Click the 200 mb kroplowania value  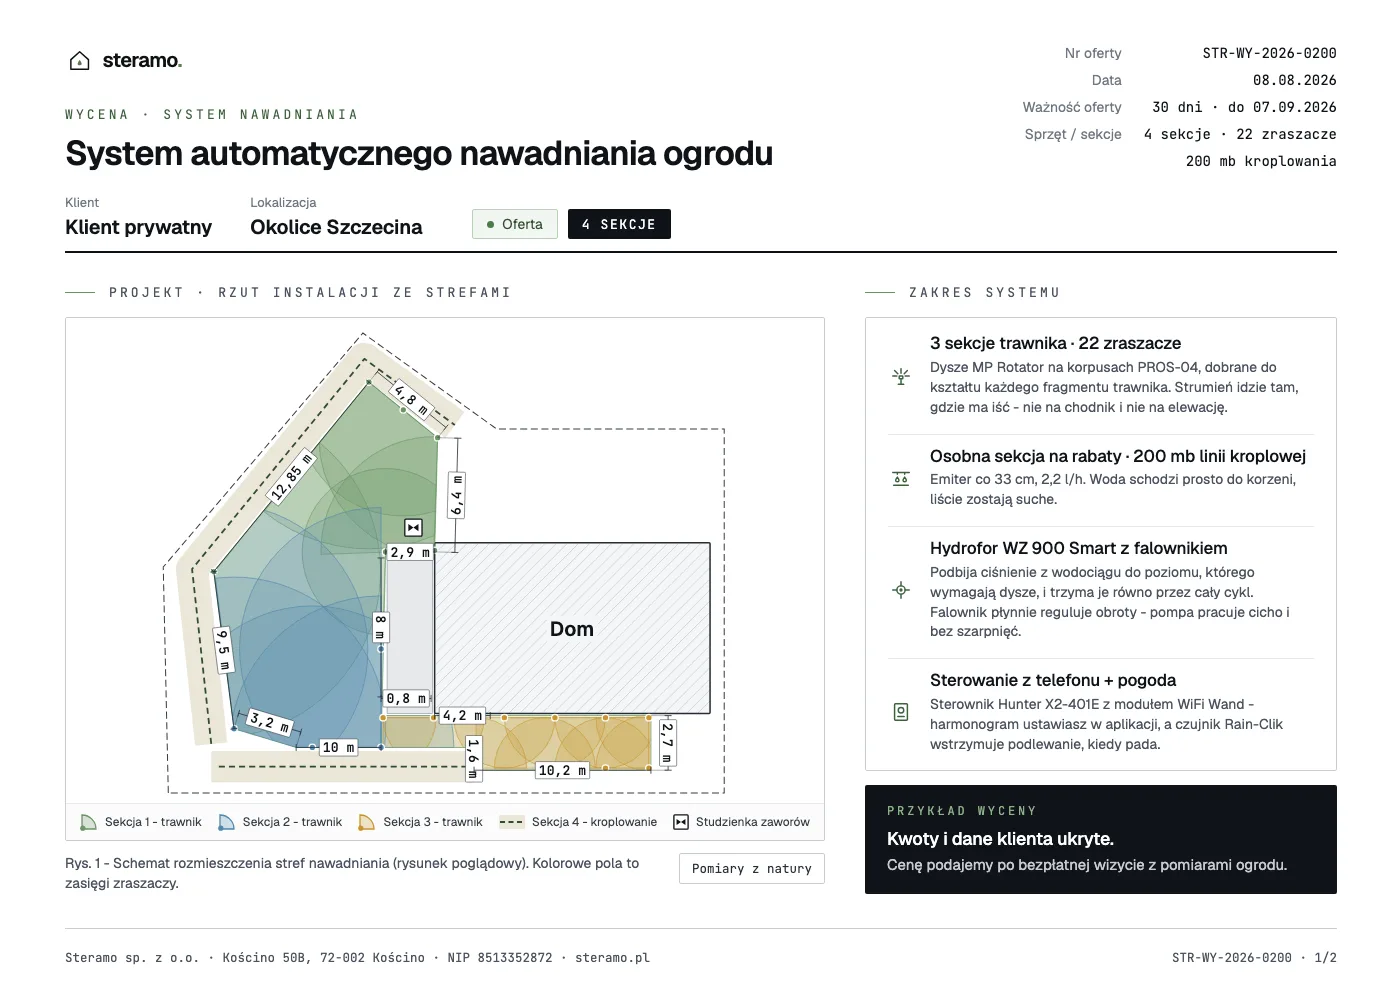coord(1261,161)
